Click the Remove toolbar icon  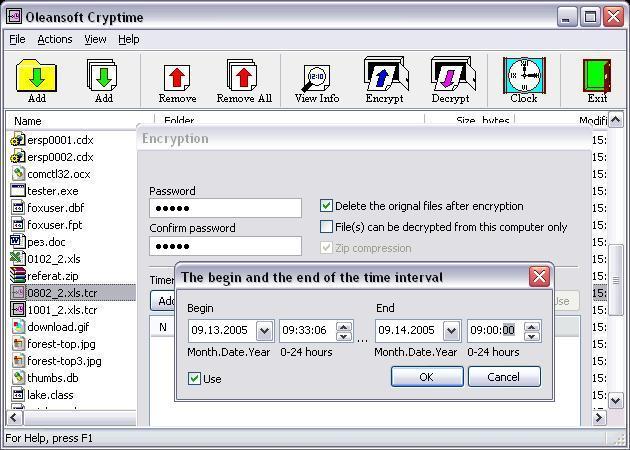click(177, 78)
